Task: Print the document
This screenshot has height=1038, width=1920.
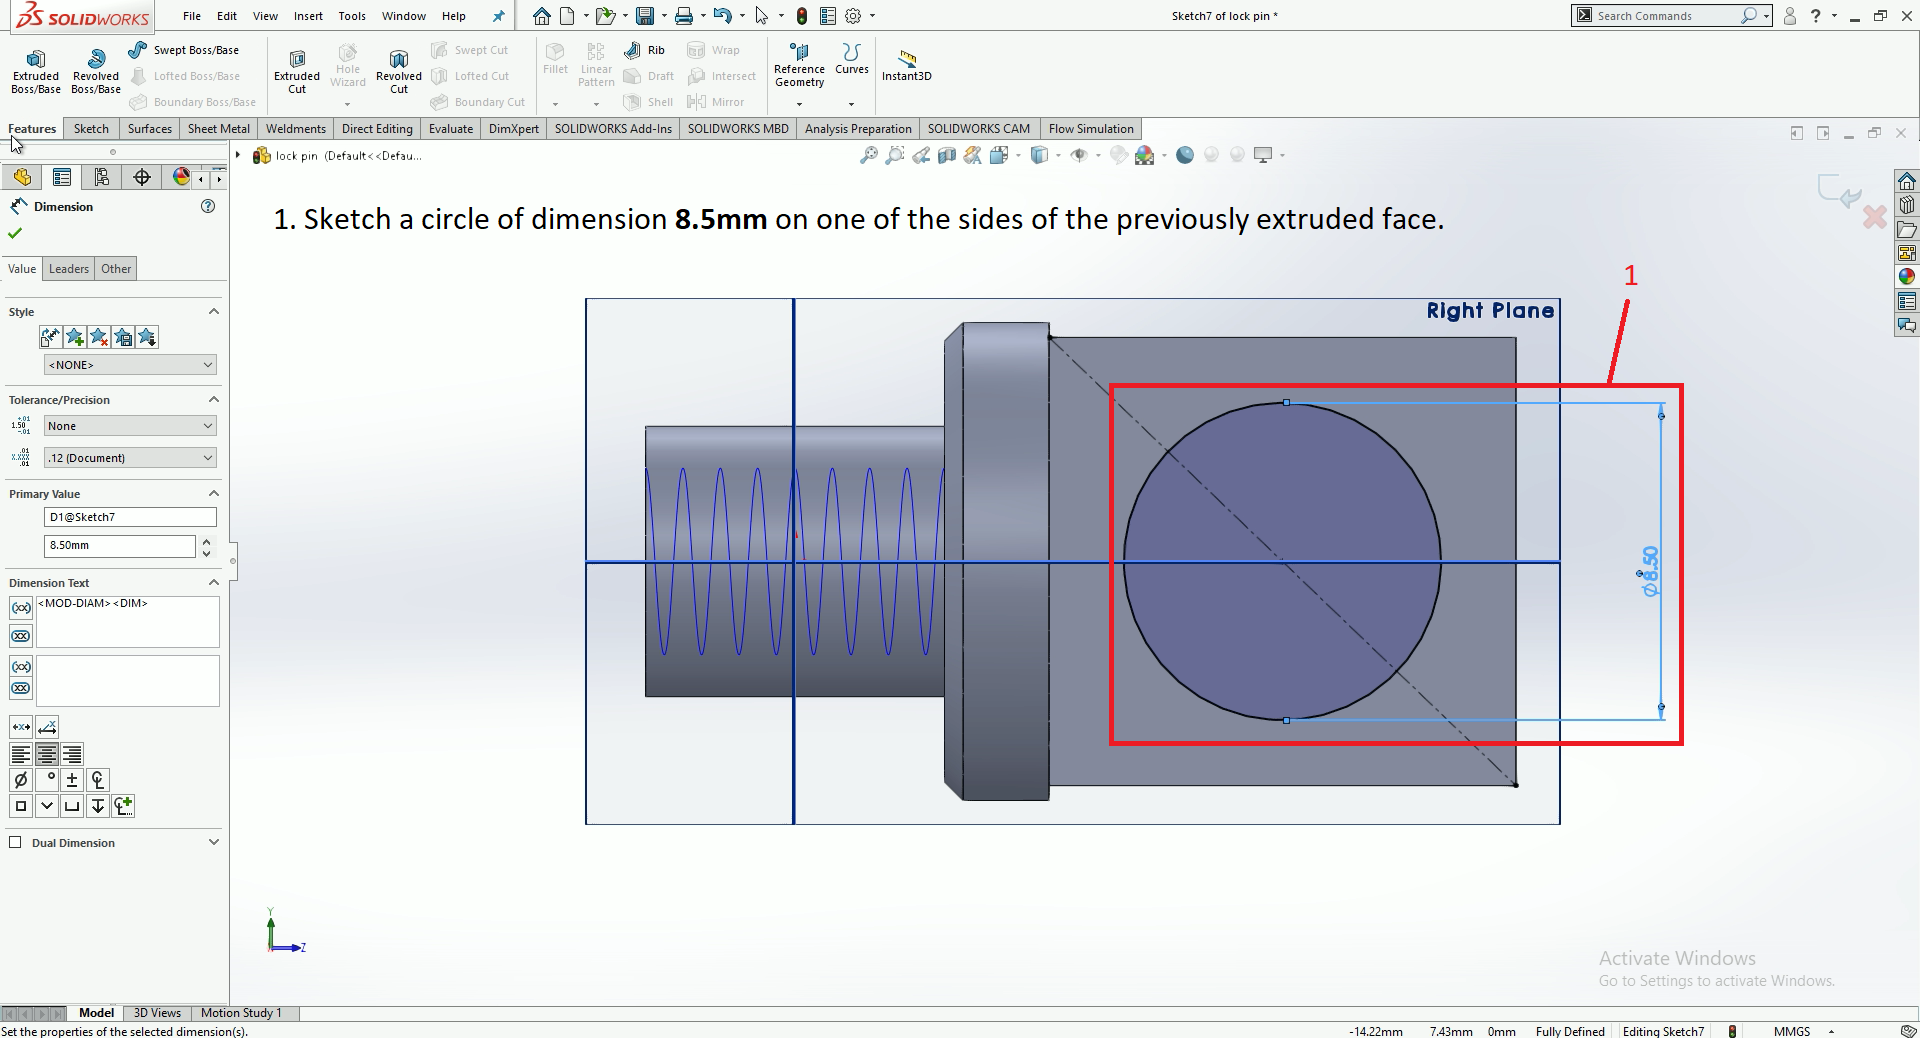Action: pyautogui.click(x=684, y=16)
